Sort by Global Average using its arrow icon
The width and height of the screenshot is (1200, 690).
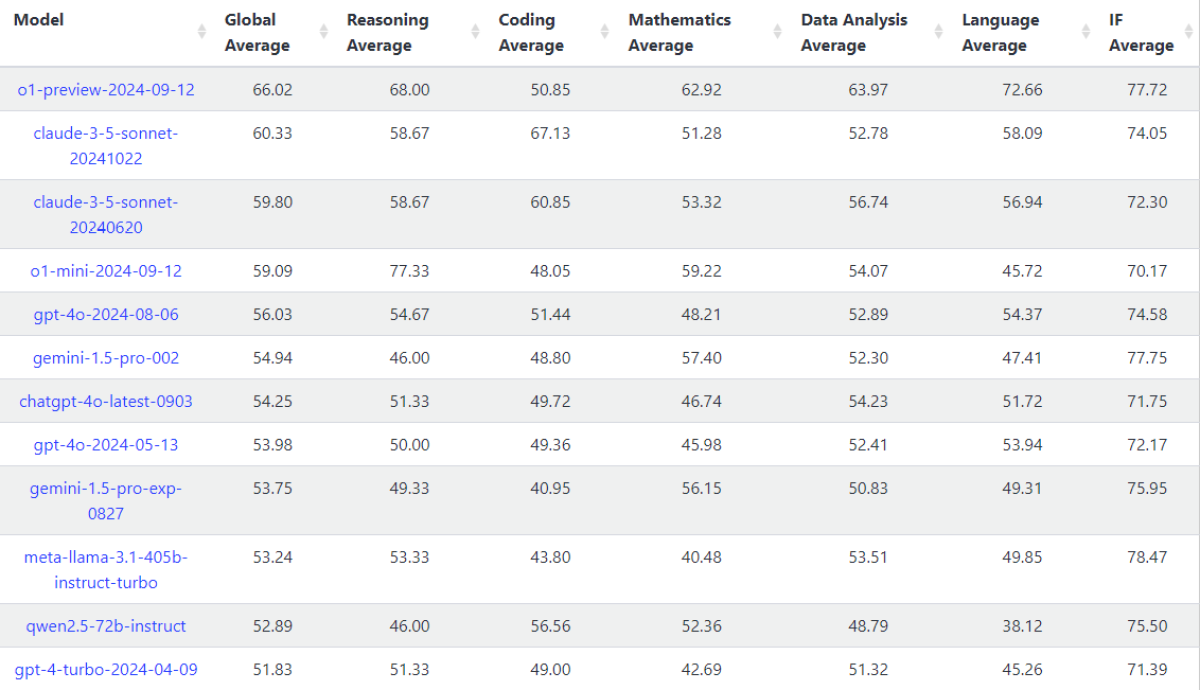[324, 32]
